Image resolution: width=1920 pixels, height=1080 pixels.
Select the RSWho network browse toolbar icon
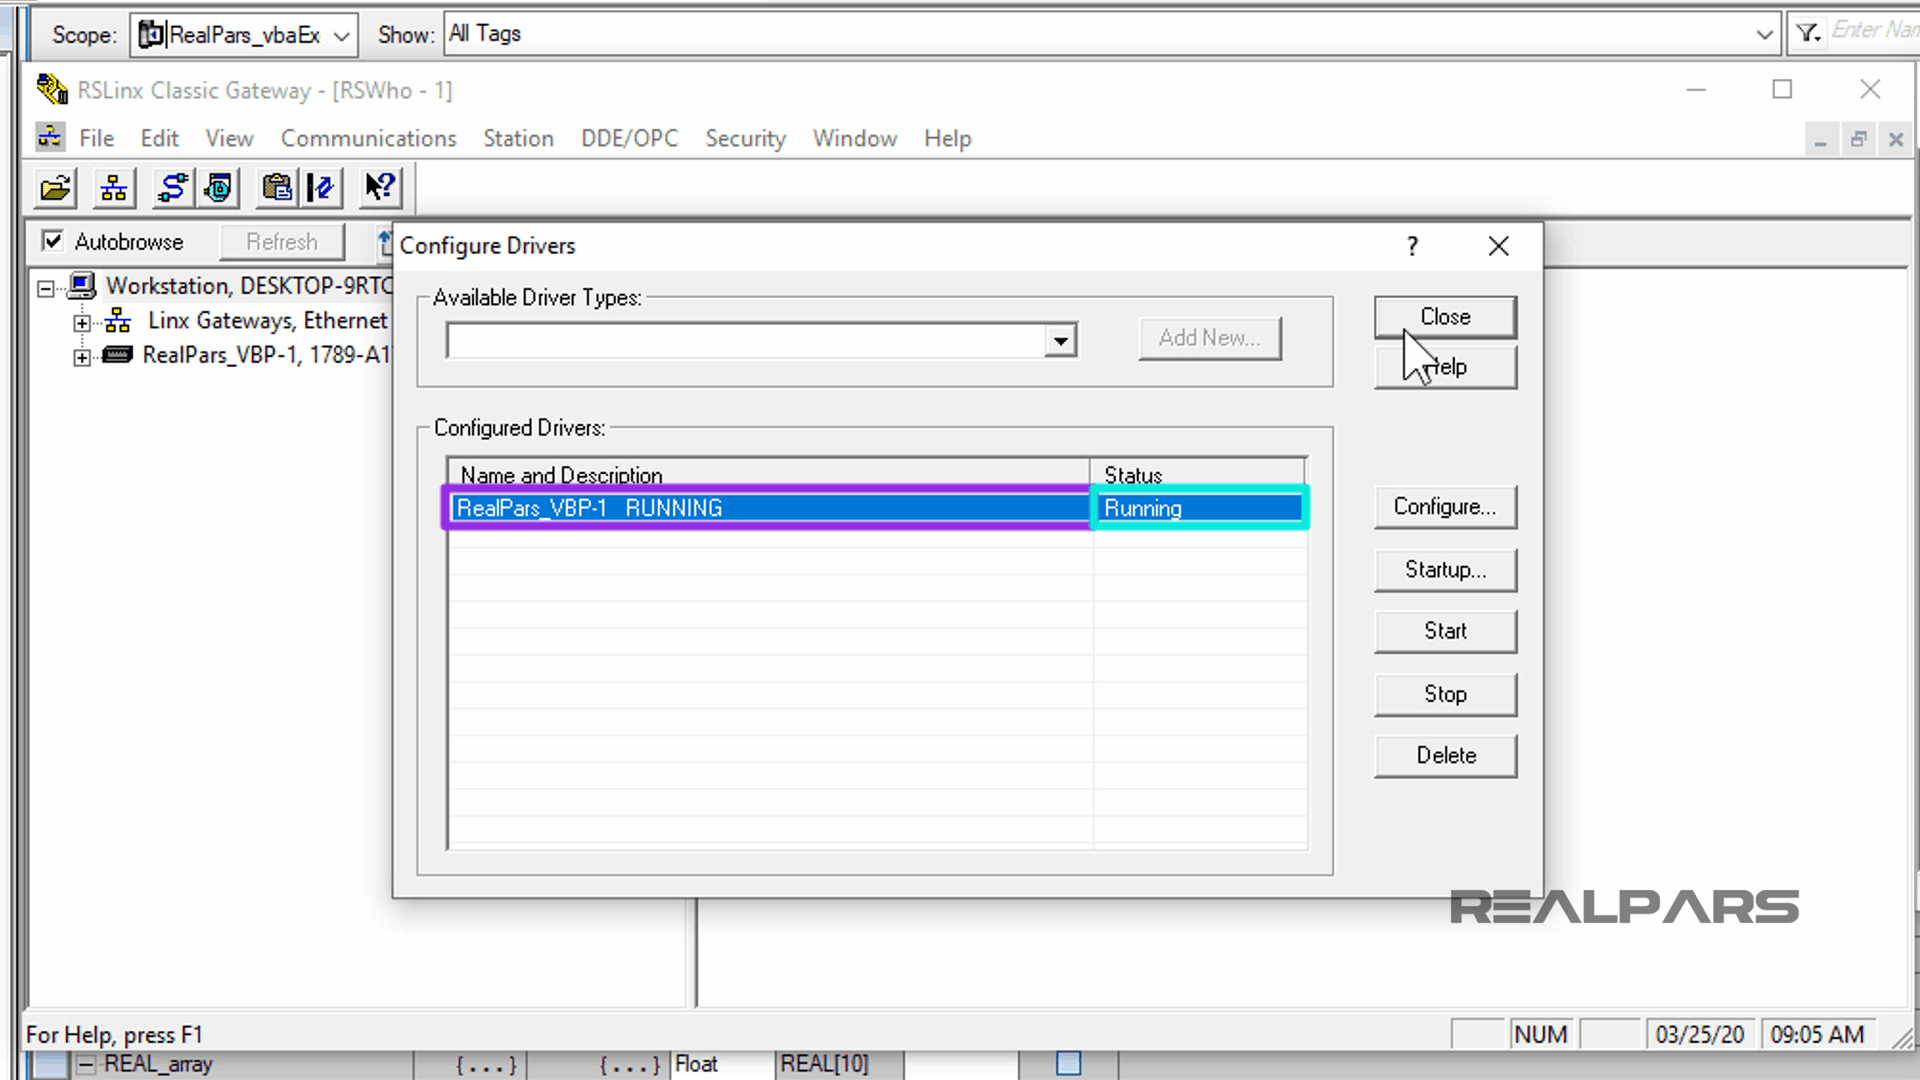[x=113, y=187]
